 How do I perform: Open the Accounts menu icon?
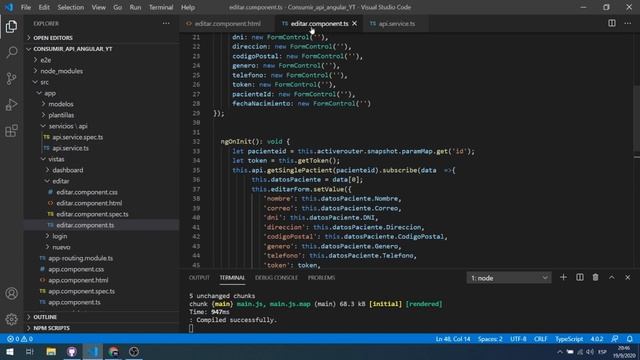(11, 293)
